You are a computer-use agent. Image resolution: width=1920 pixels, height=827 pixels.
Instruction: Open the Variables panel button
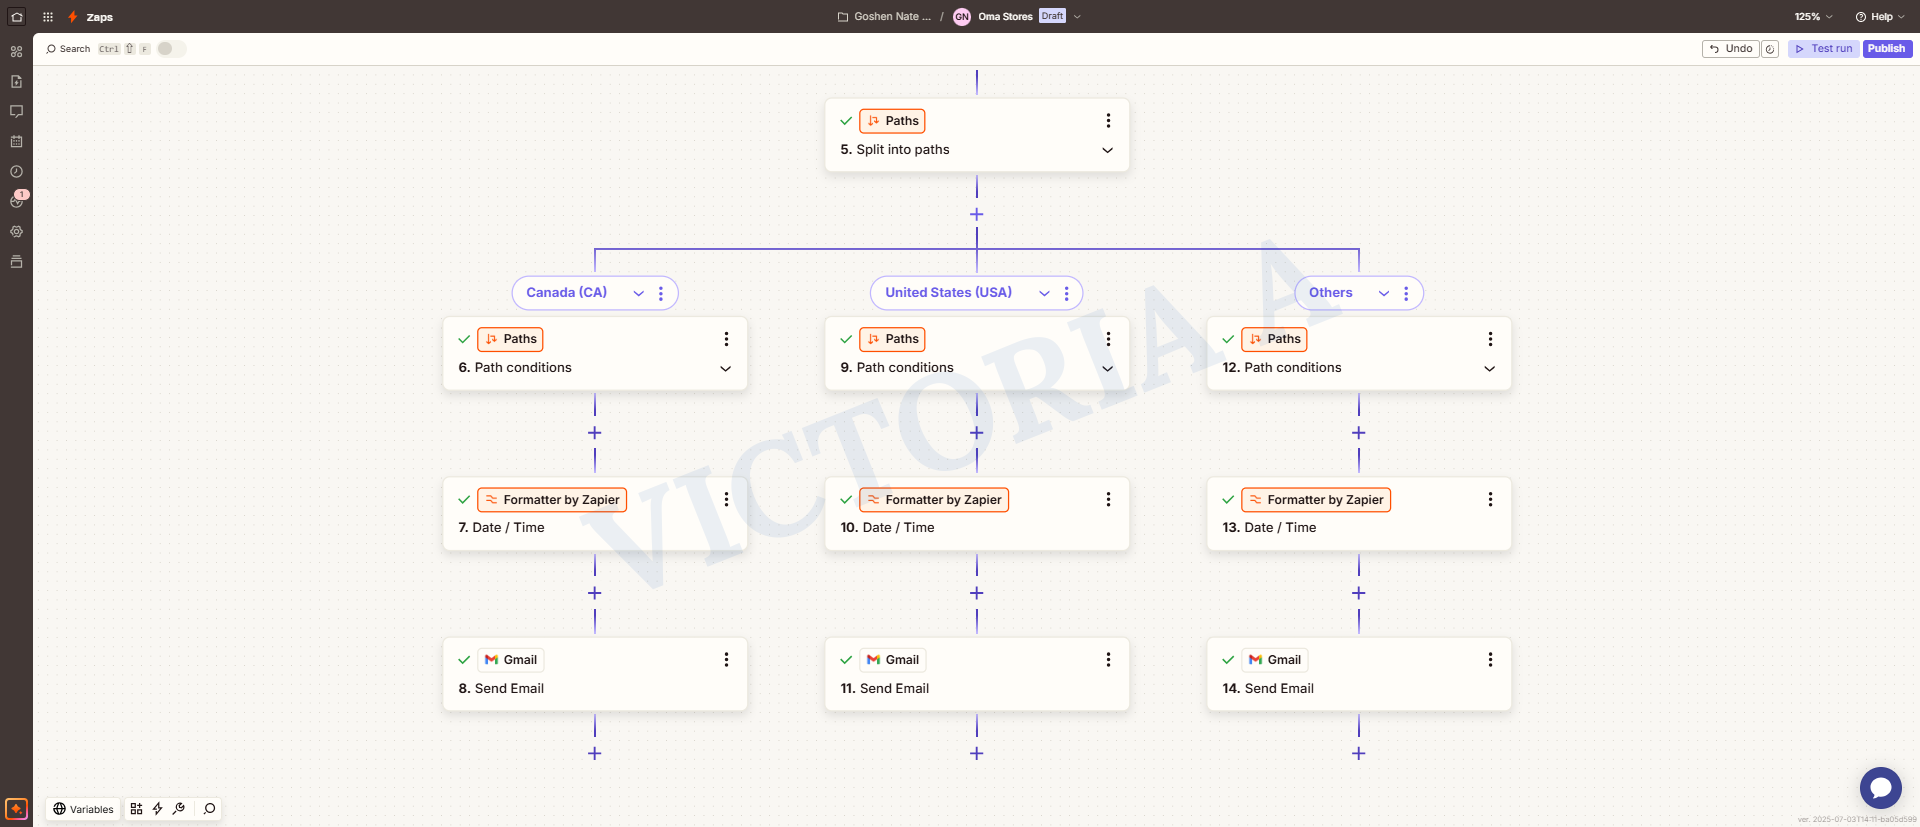[x=83, y=809]
